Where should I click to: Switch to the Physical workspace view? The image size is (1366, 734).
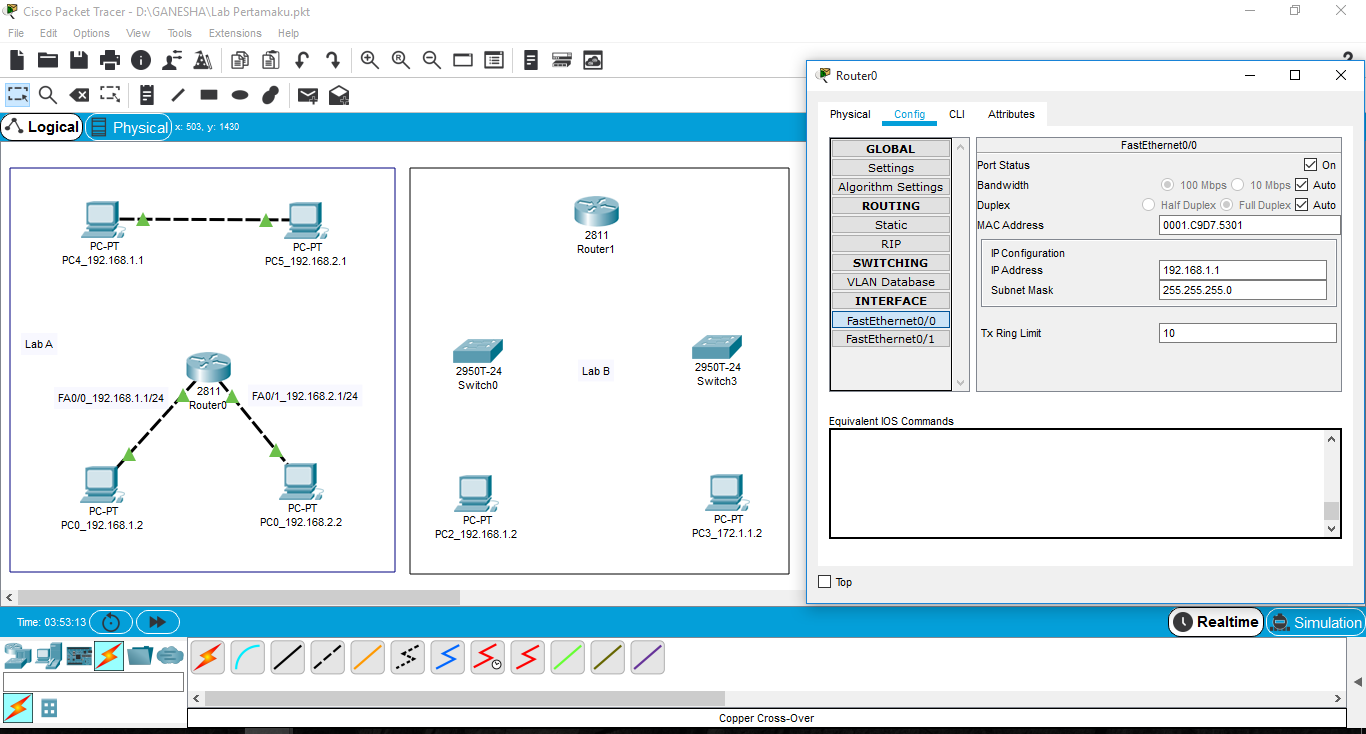point(129,127)
